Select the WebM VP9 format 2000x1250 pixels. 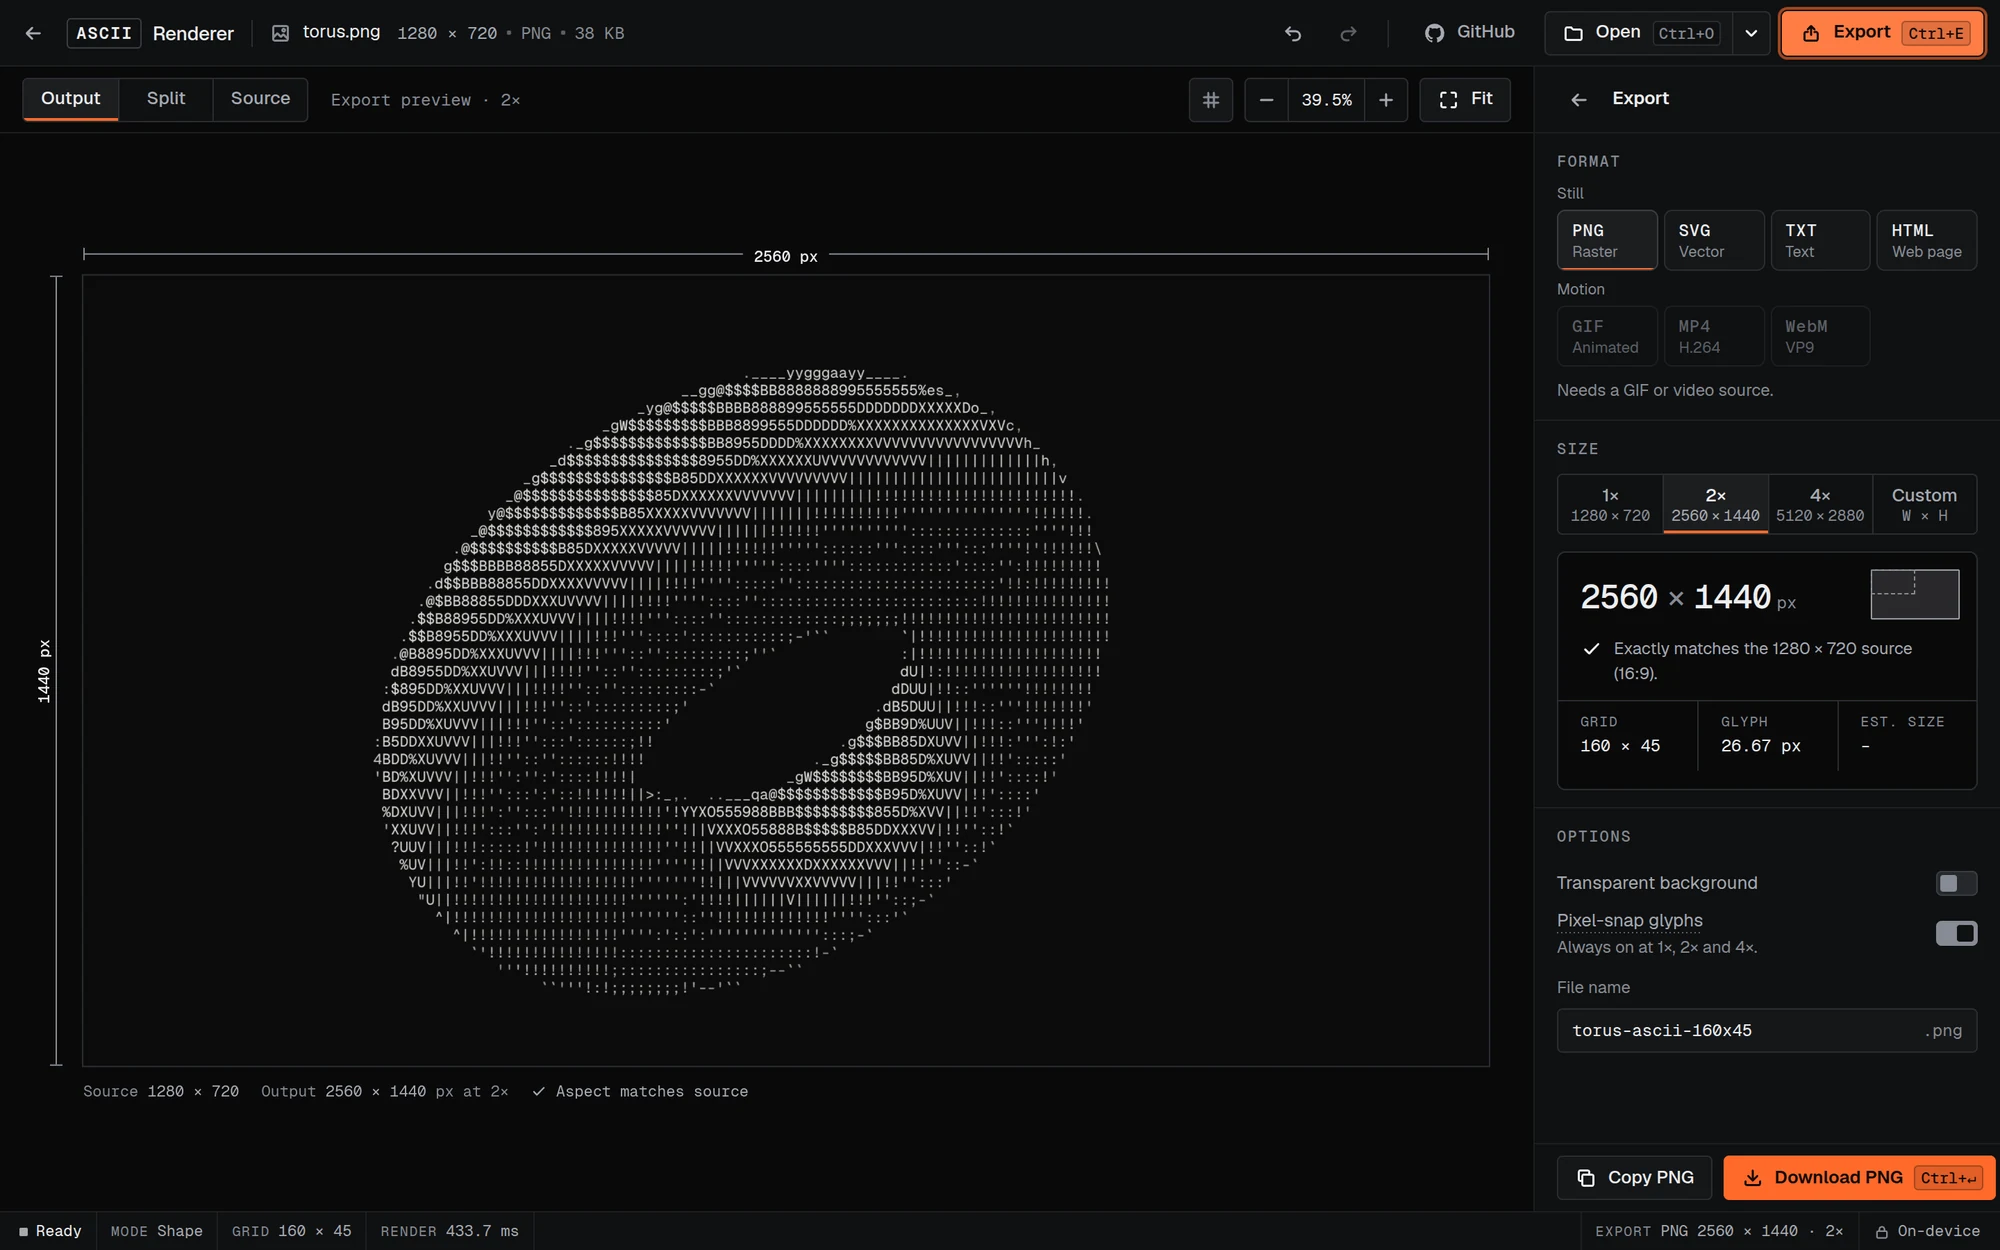pyautogui.click(x=1820, y=336)
